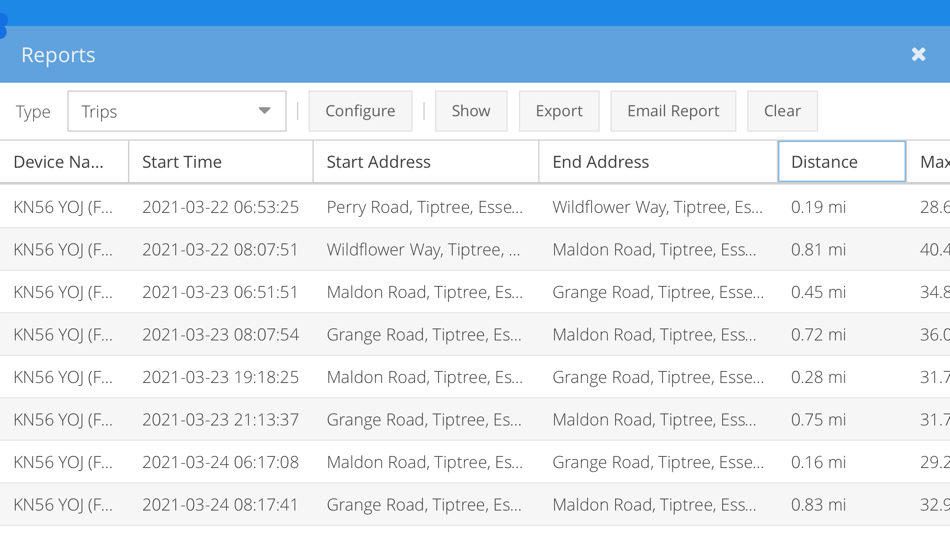Screen dimensions: 950x534
Task: Click distance value 0.83 mi
Action: (x=818, y=504)
